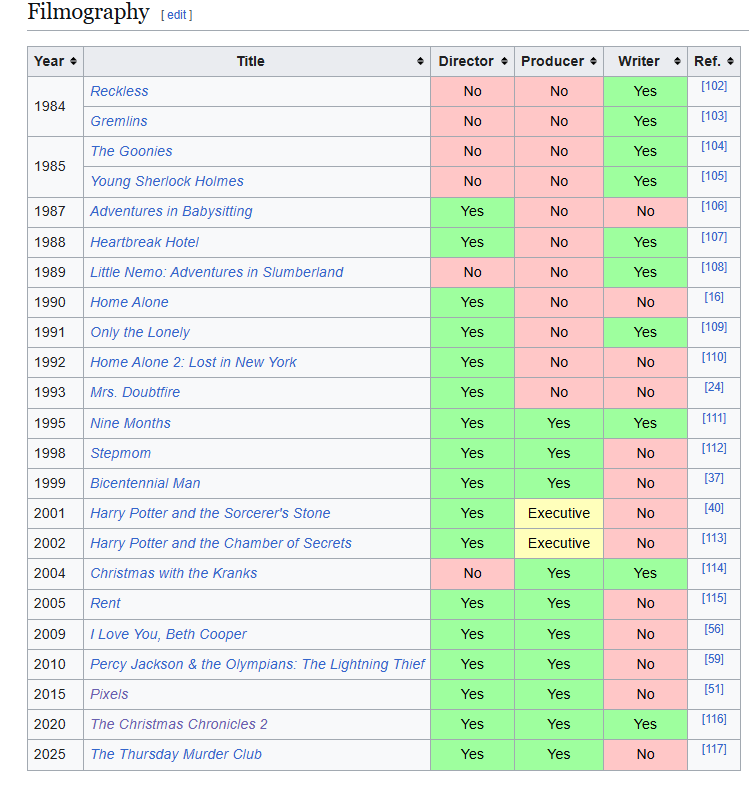Image resolution: width=749 pixels, height=785 pixels.
Task: Open The Thursday Murder Club link
Action: point(176,754)
